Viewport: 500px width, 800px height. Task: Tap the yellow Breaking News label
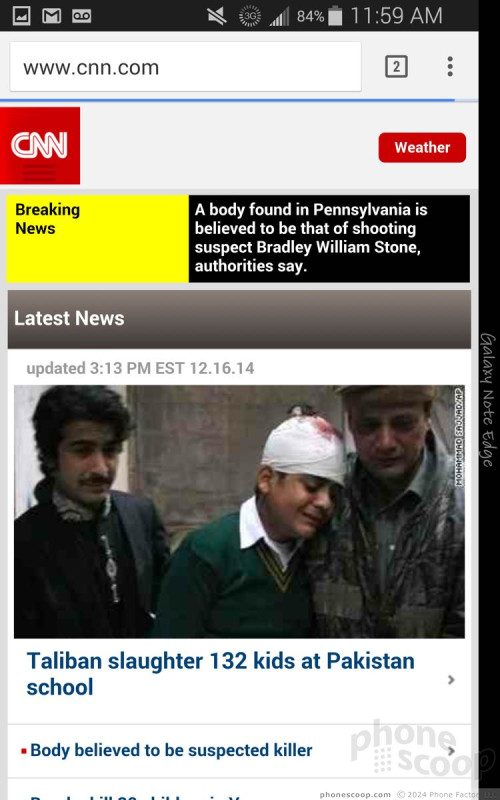tap(97, 238)
